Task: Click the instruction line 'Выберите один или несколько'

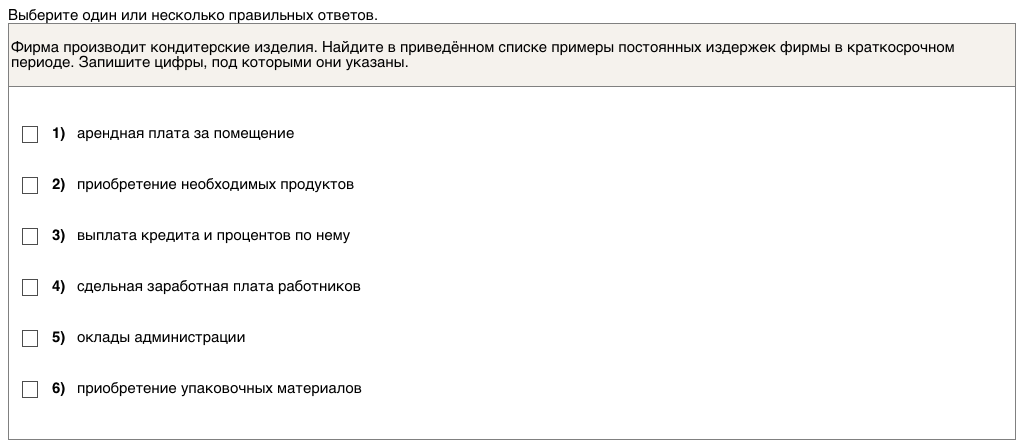Action: point(193,16)
